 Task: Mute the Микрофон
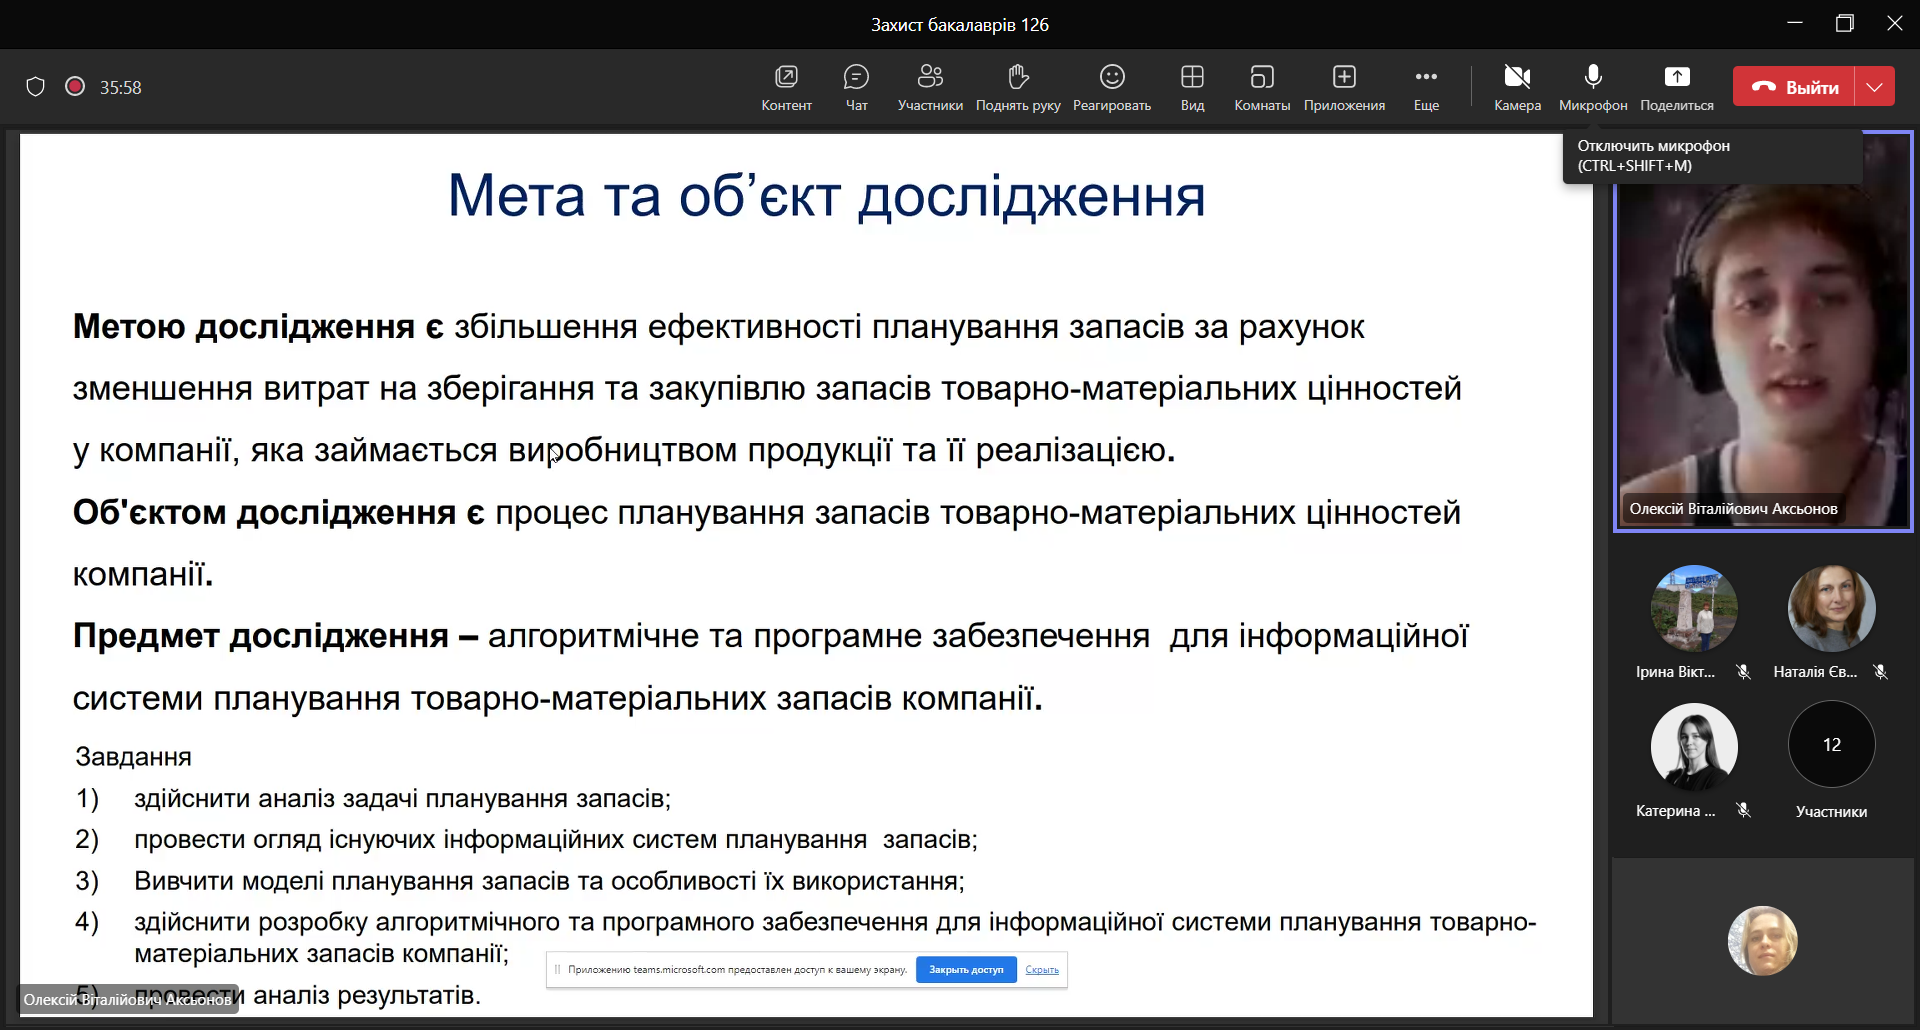pos(1593,87)
